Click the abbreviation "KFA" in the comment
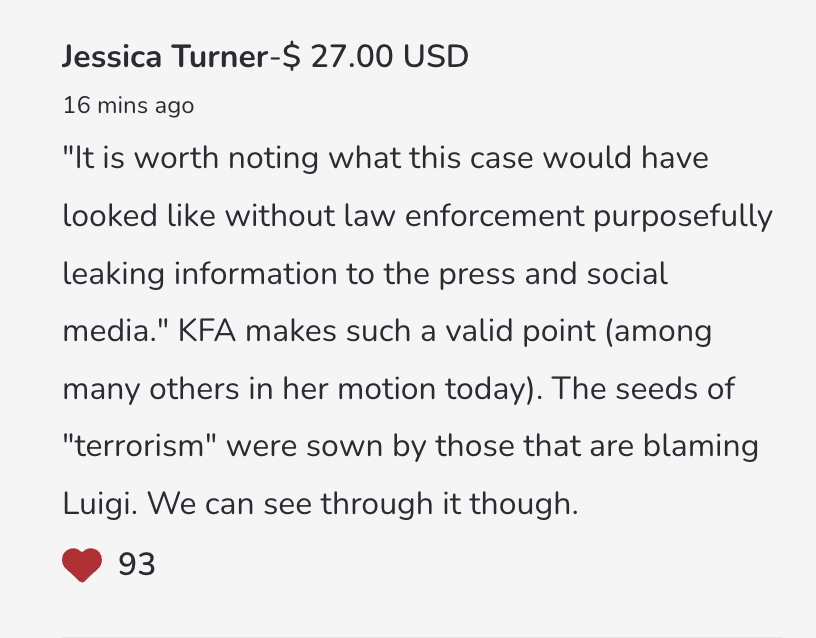The image size is (816, 638). point(207,331)
